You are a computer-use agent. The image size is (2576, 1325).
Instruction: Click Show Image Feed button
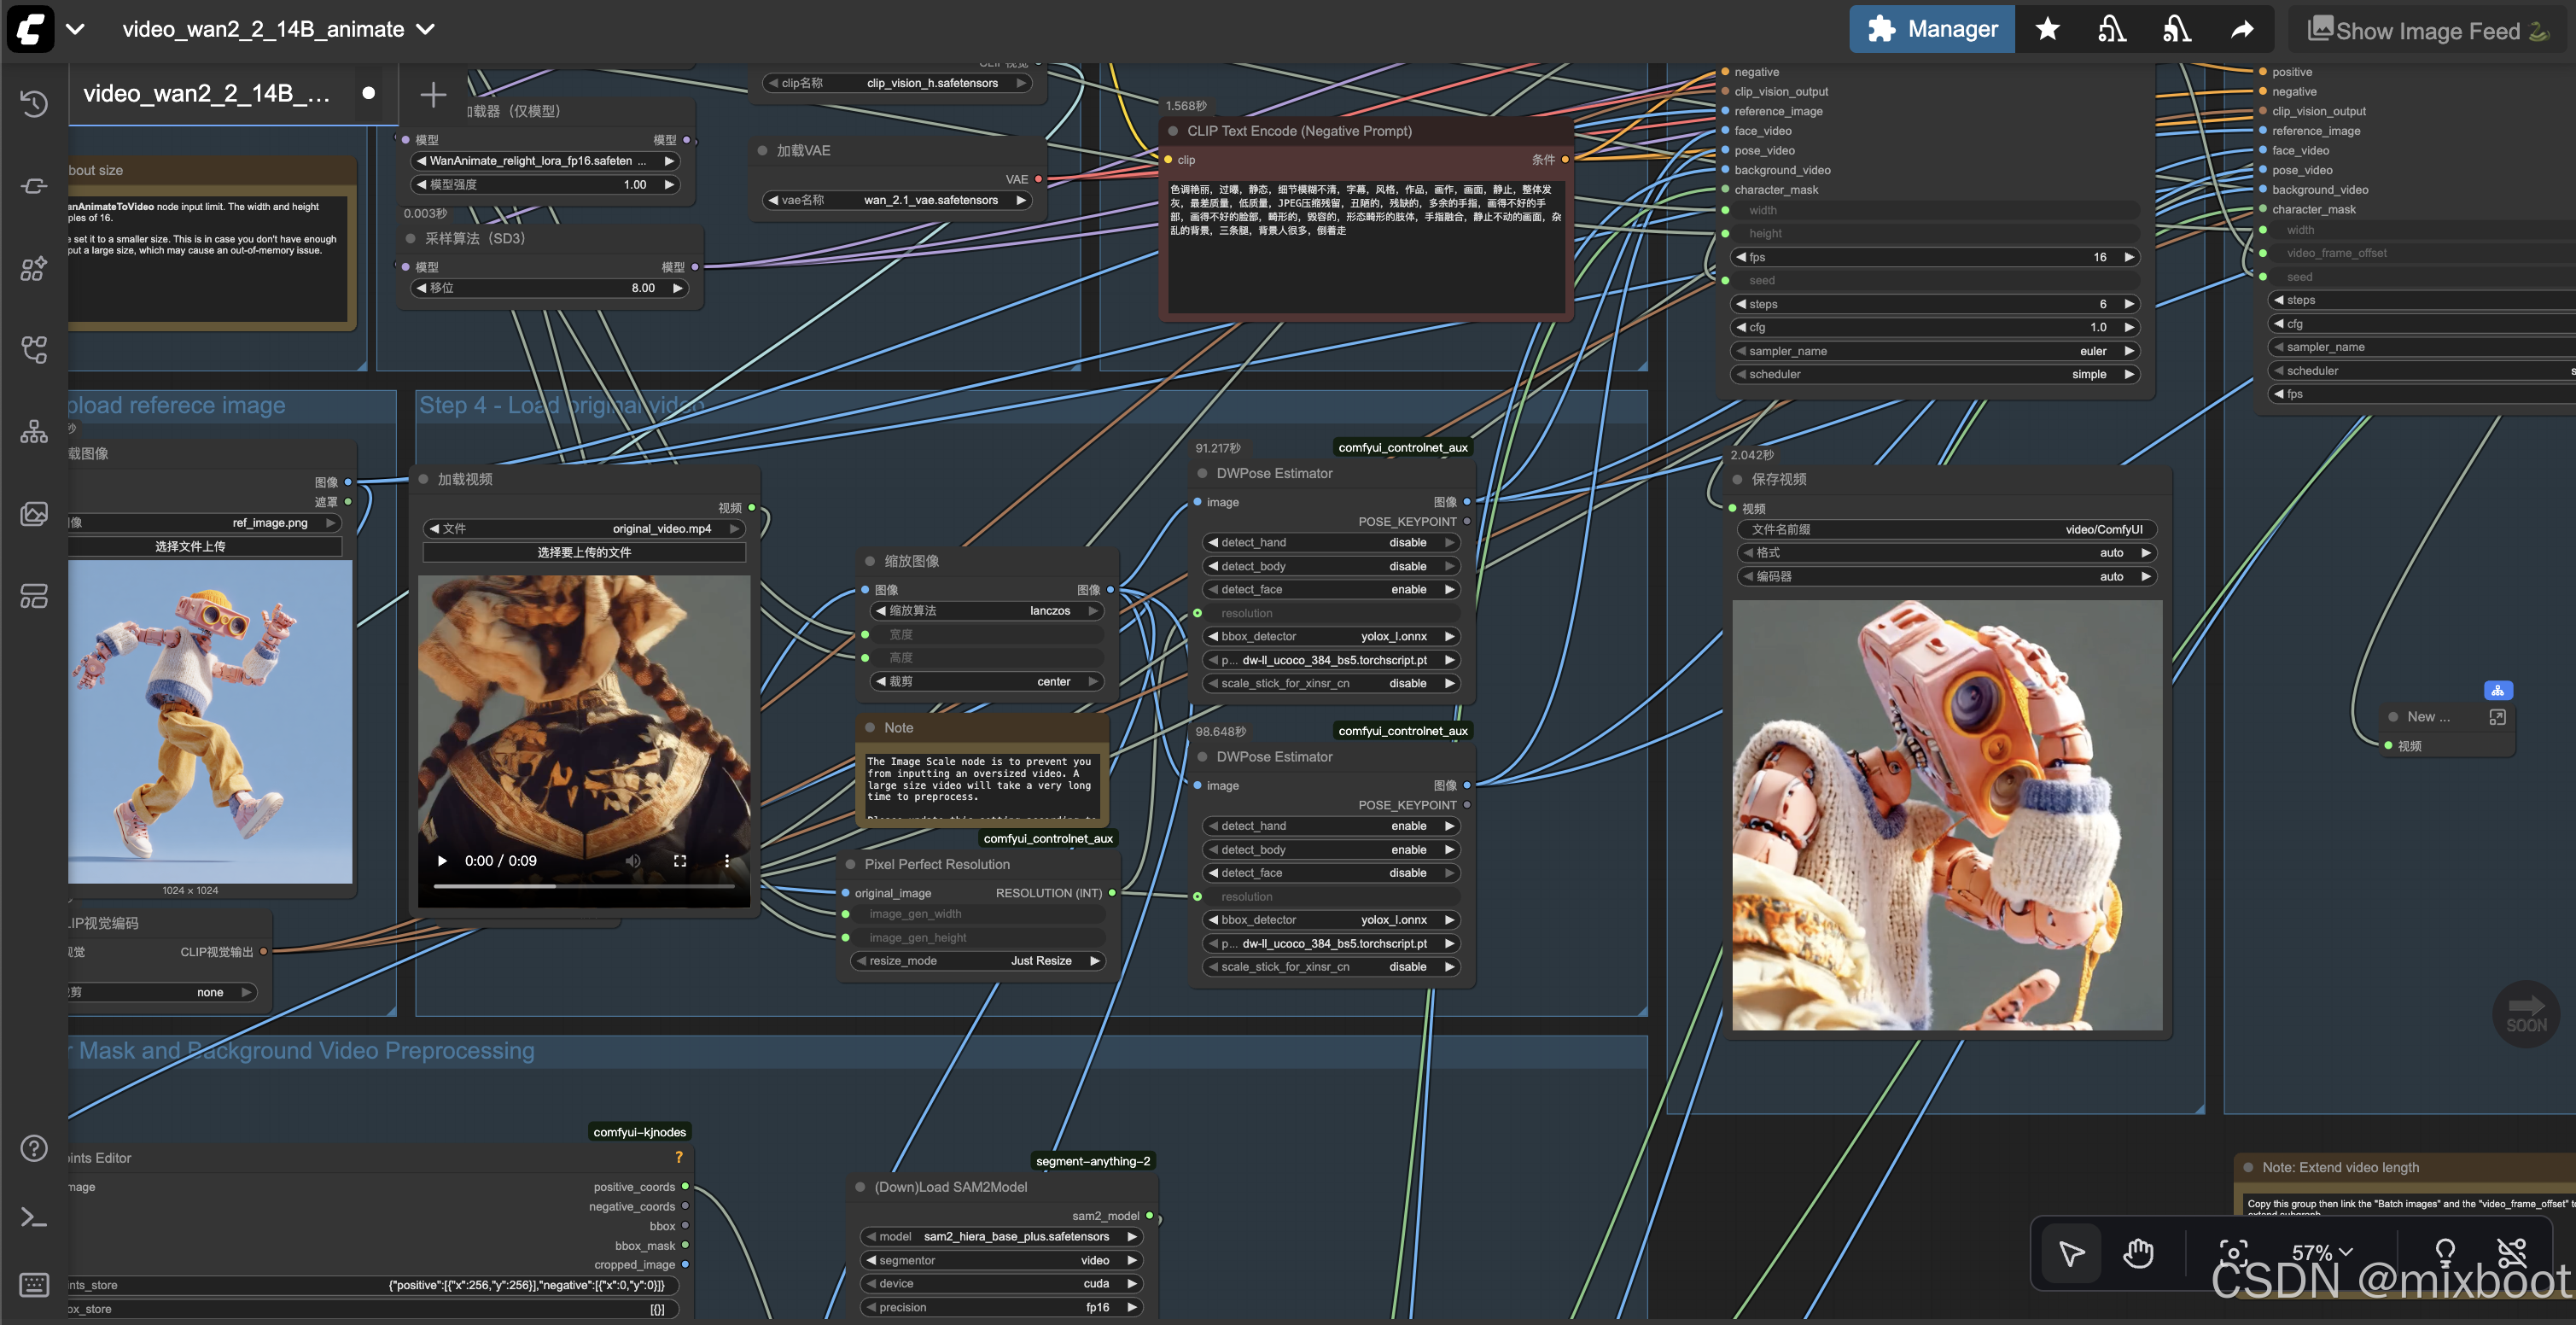click(2427, 31)
